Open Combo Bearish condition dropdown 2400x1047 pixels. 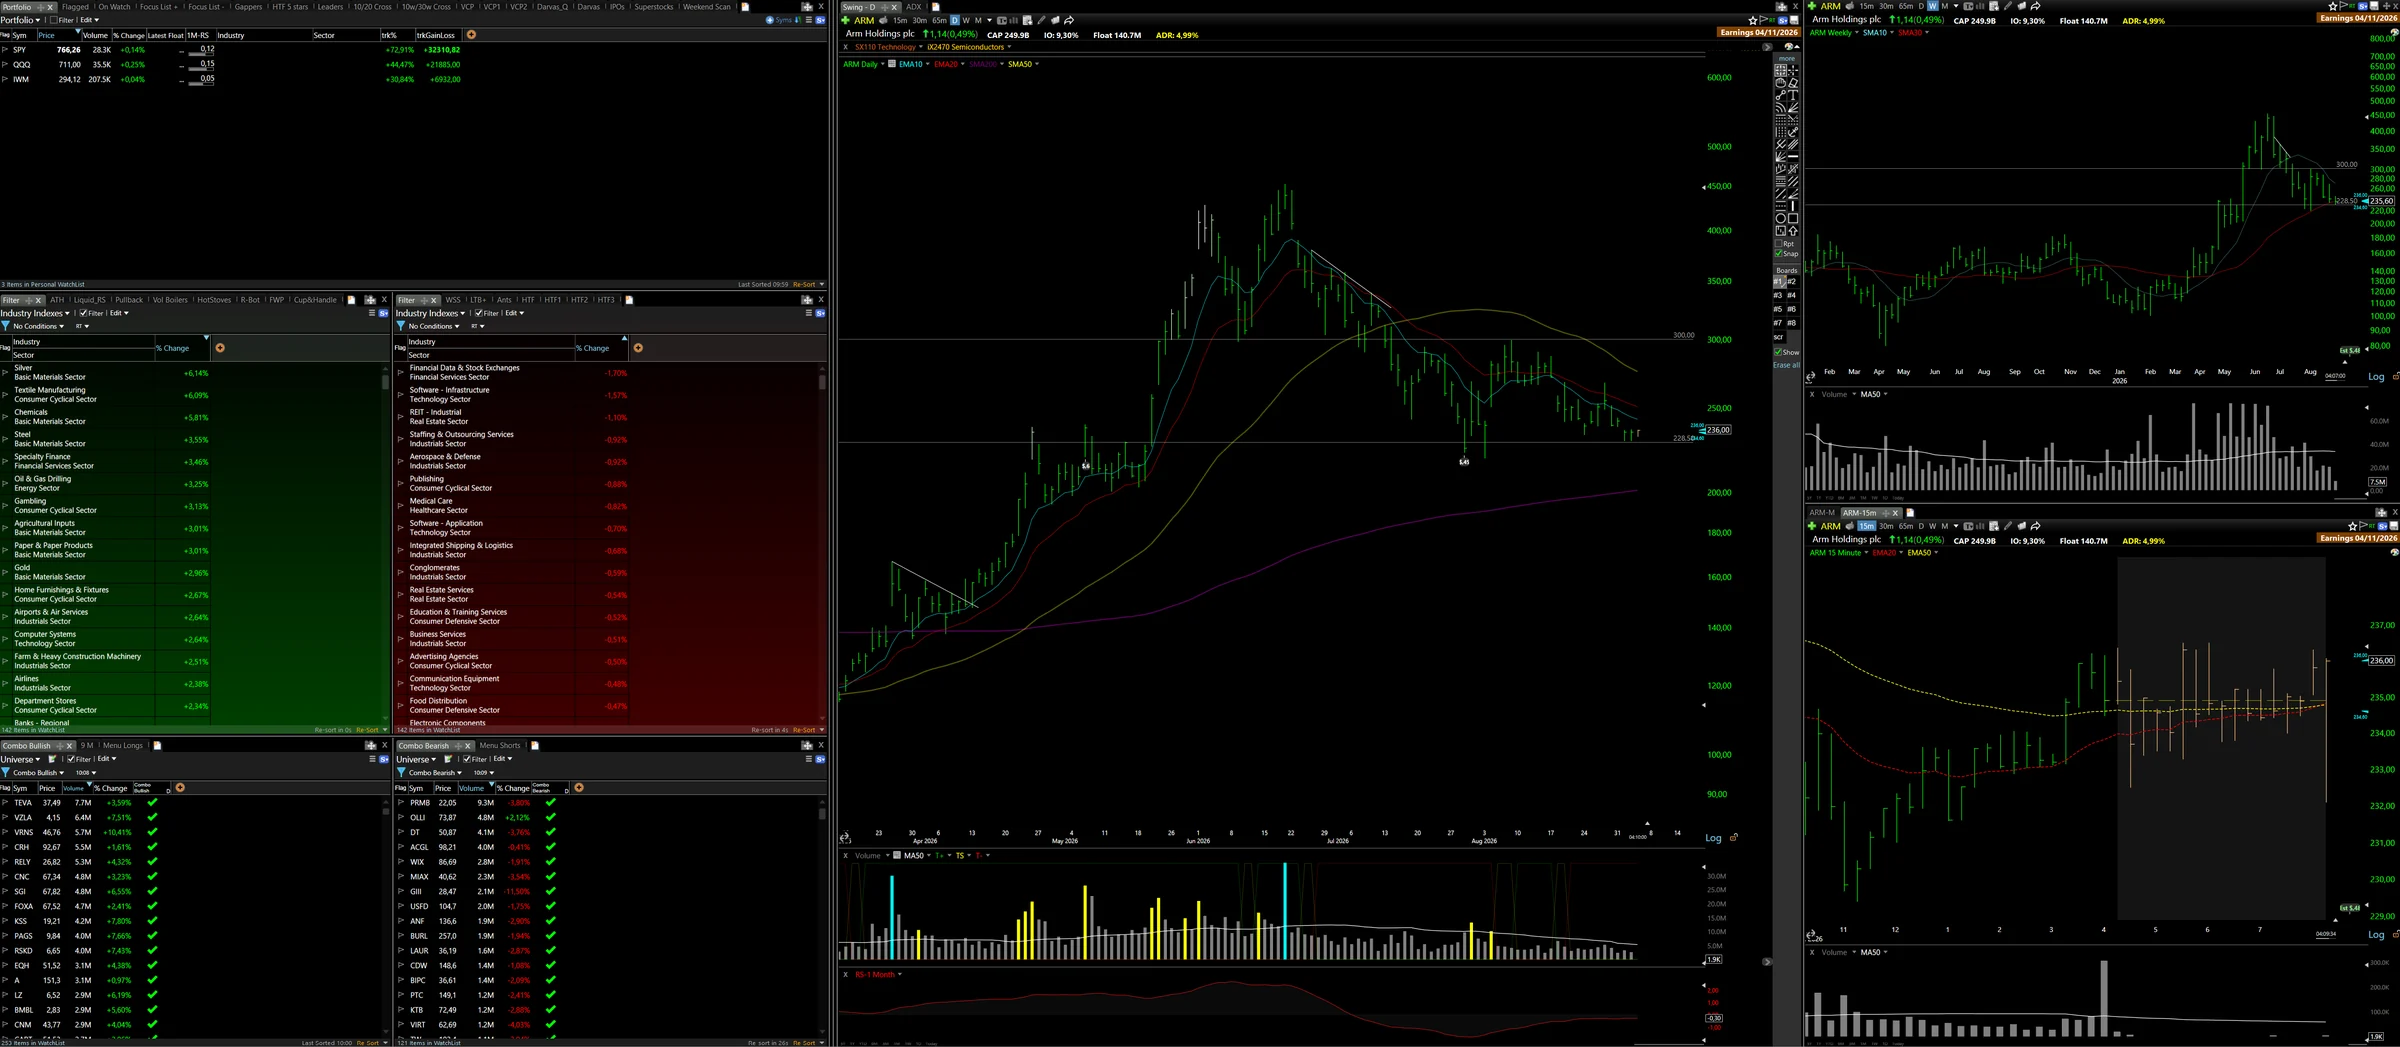(x=436, y=773)
